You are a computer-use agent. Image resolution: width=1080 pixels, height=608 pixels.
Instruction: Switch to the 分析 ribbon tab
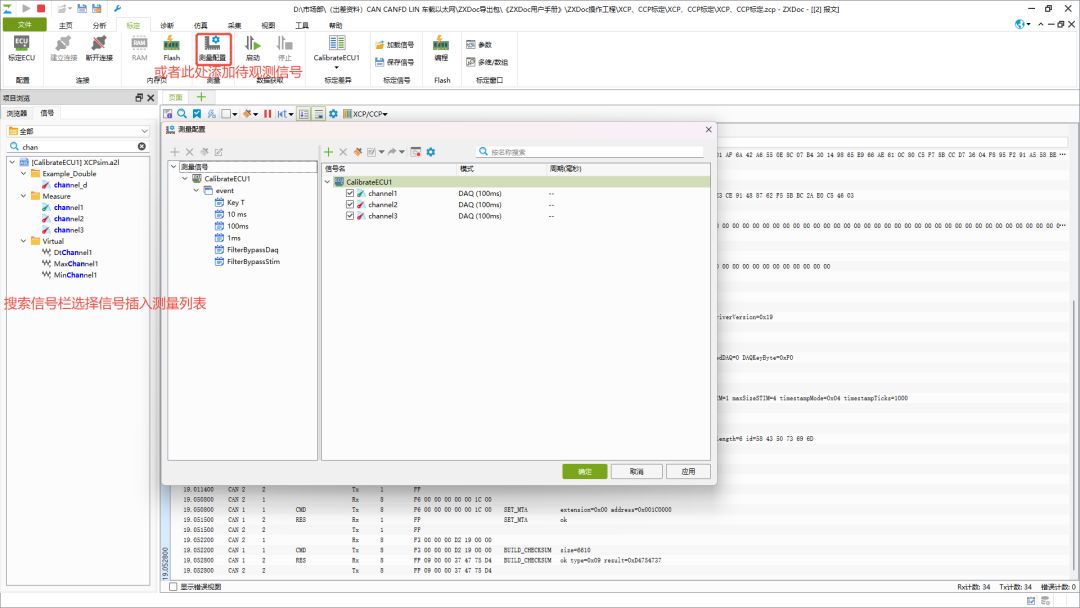tap(99, 25)
